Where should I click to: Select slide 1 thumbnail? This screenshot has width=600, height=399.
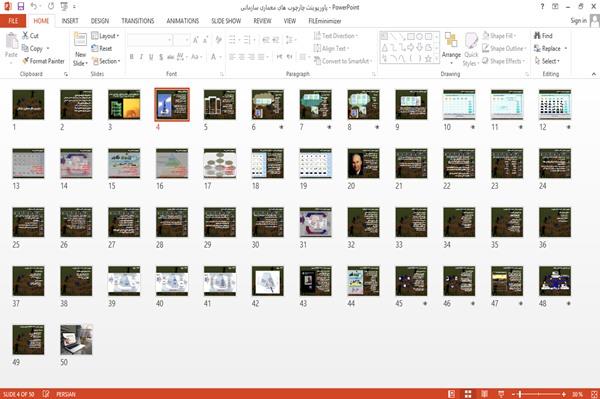click(28, 104)
